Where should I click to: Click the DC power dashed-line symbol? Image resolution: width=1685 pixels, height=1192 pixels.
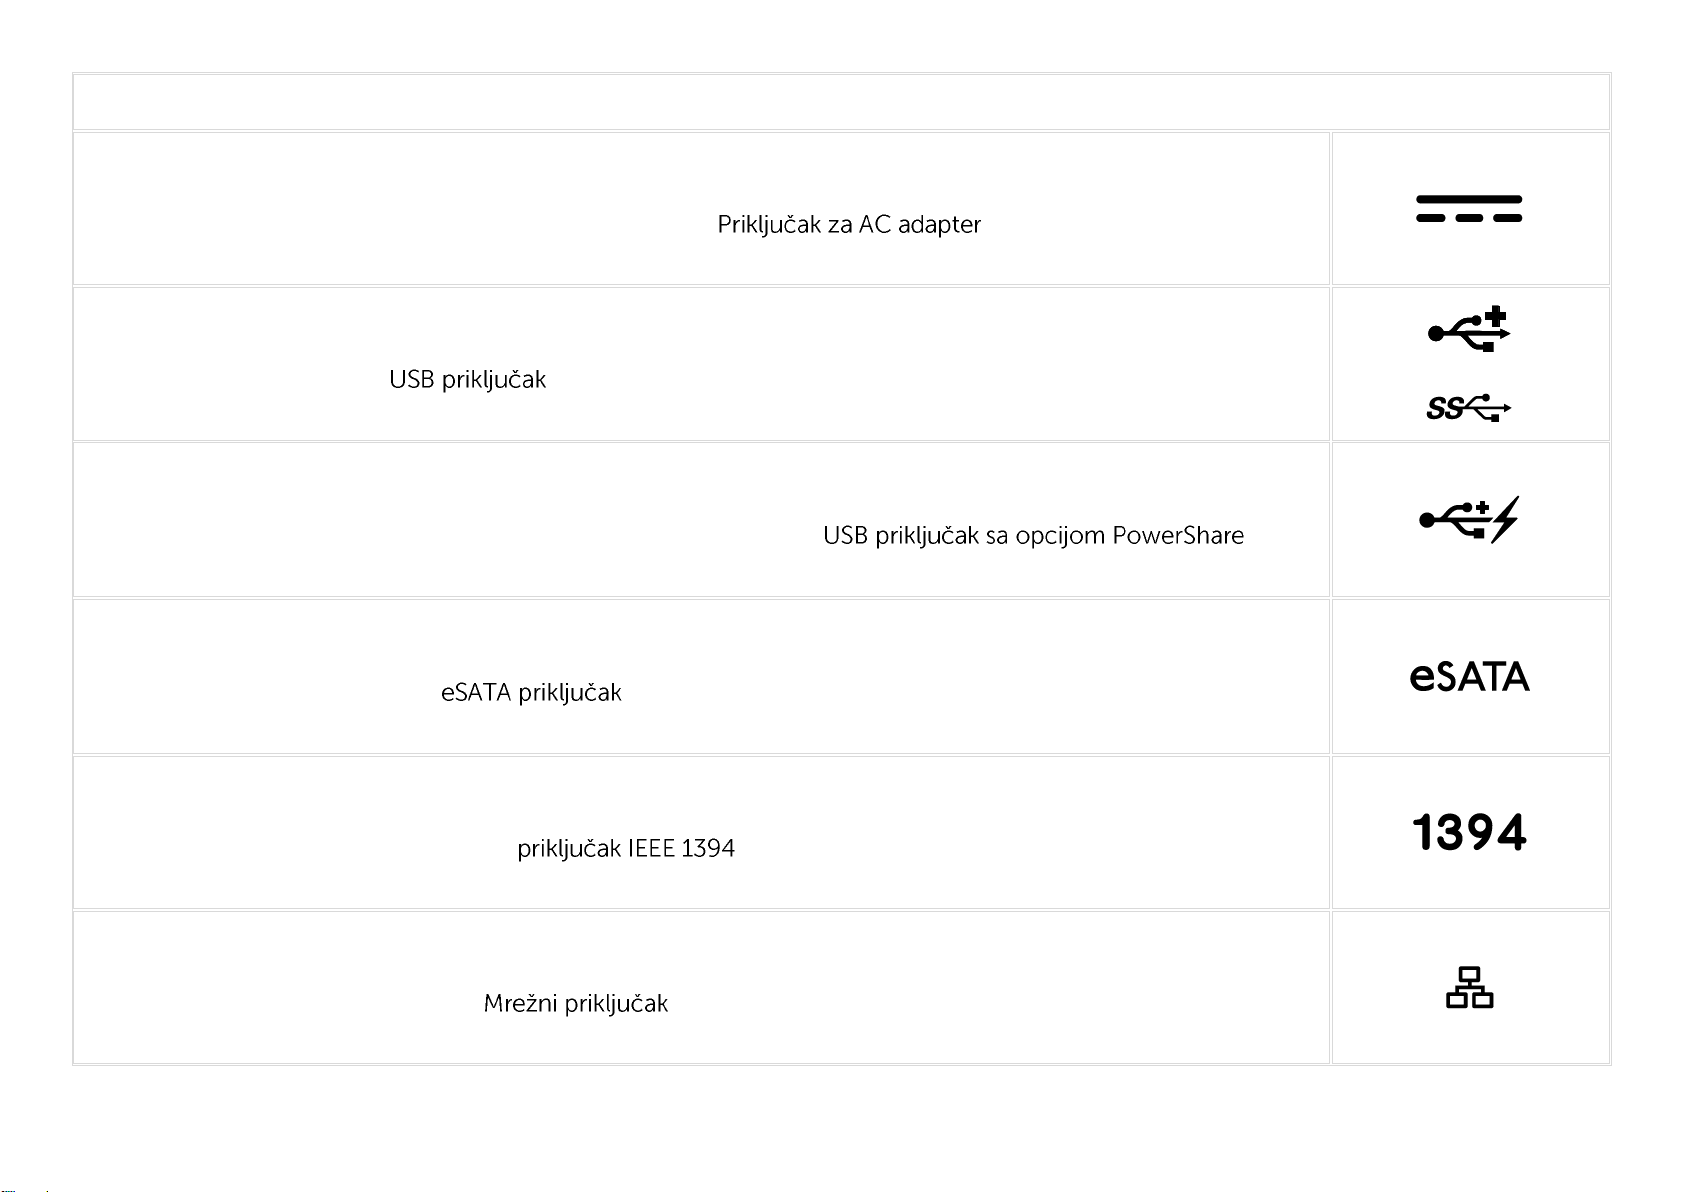pos(1469,208)
